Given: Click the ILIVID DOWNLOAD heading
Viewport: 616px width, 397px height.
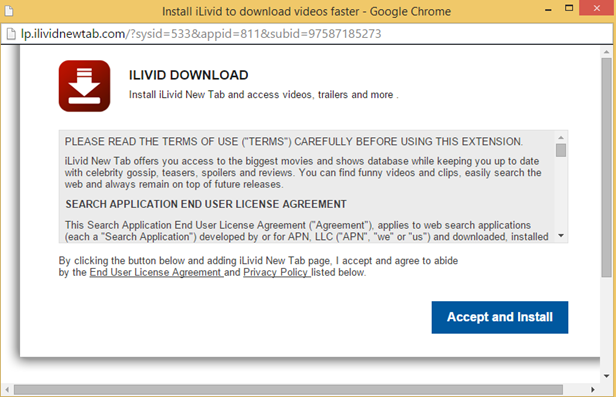Looking at the screenshot, I should pos(189,75).
